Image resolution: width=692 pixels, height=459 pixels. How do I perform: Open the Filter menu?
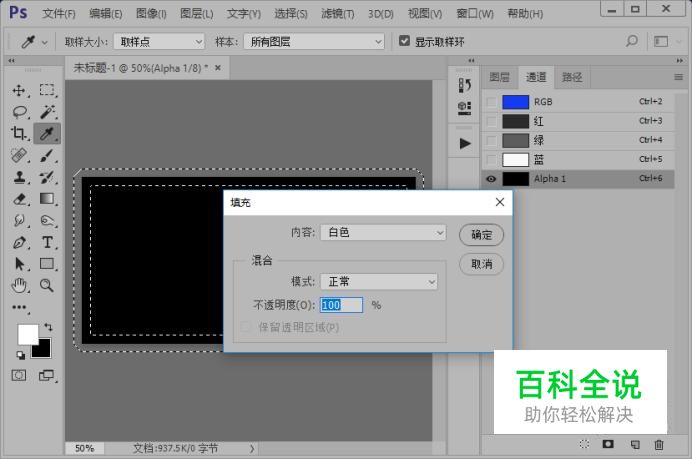338,14
